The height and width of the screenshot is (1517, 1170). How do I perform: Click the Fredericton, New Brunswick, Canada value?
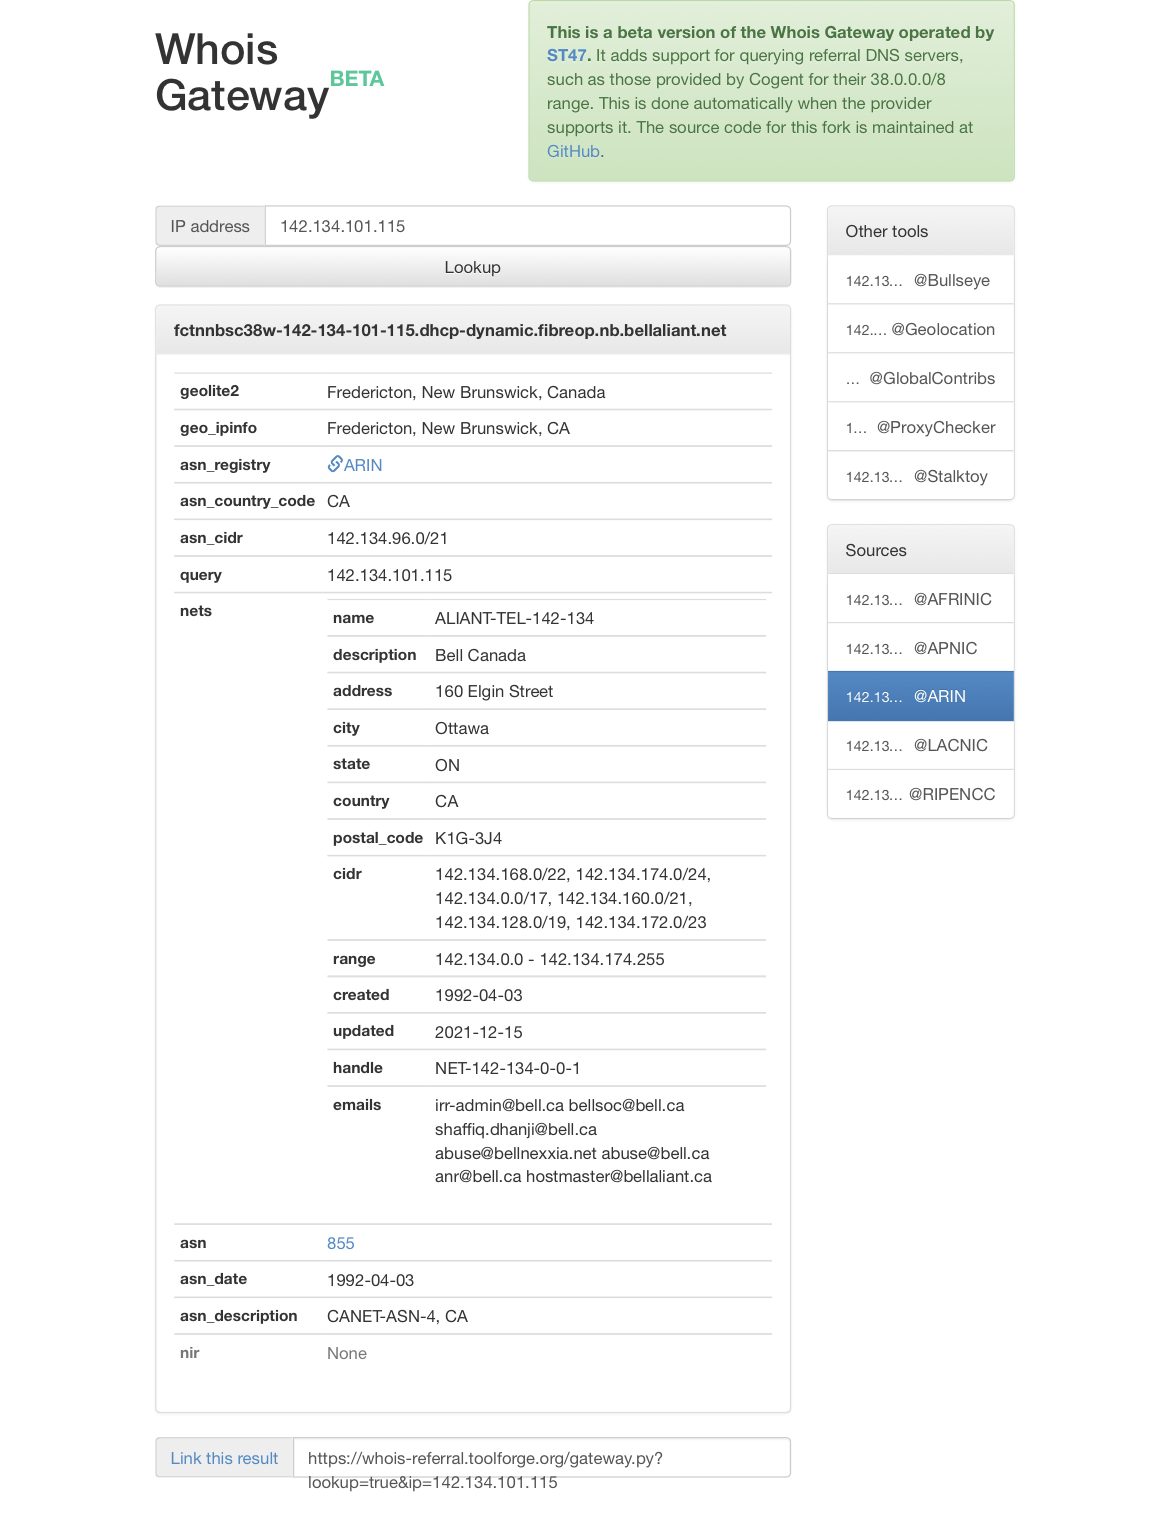point(466,392)
